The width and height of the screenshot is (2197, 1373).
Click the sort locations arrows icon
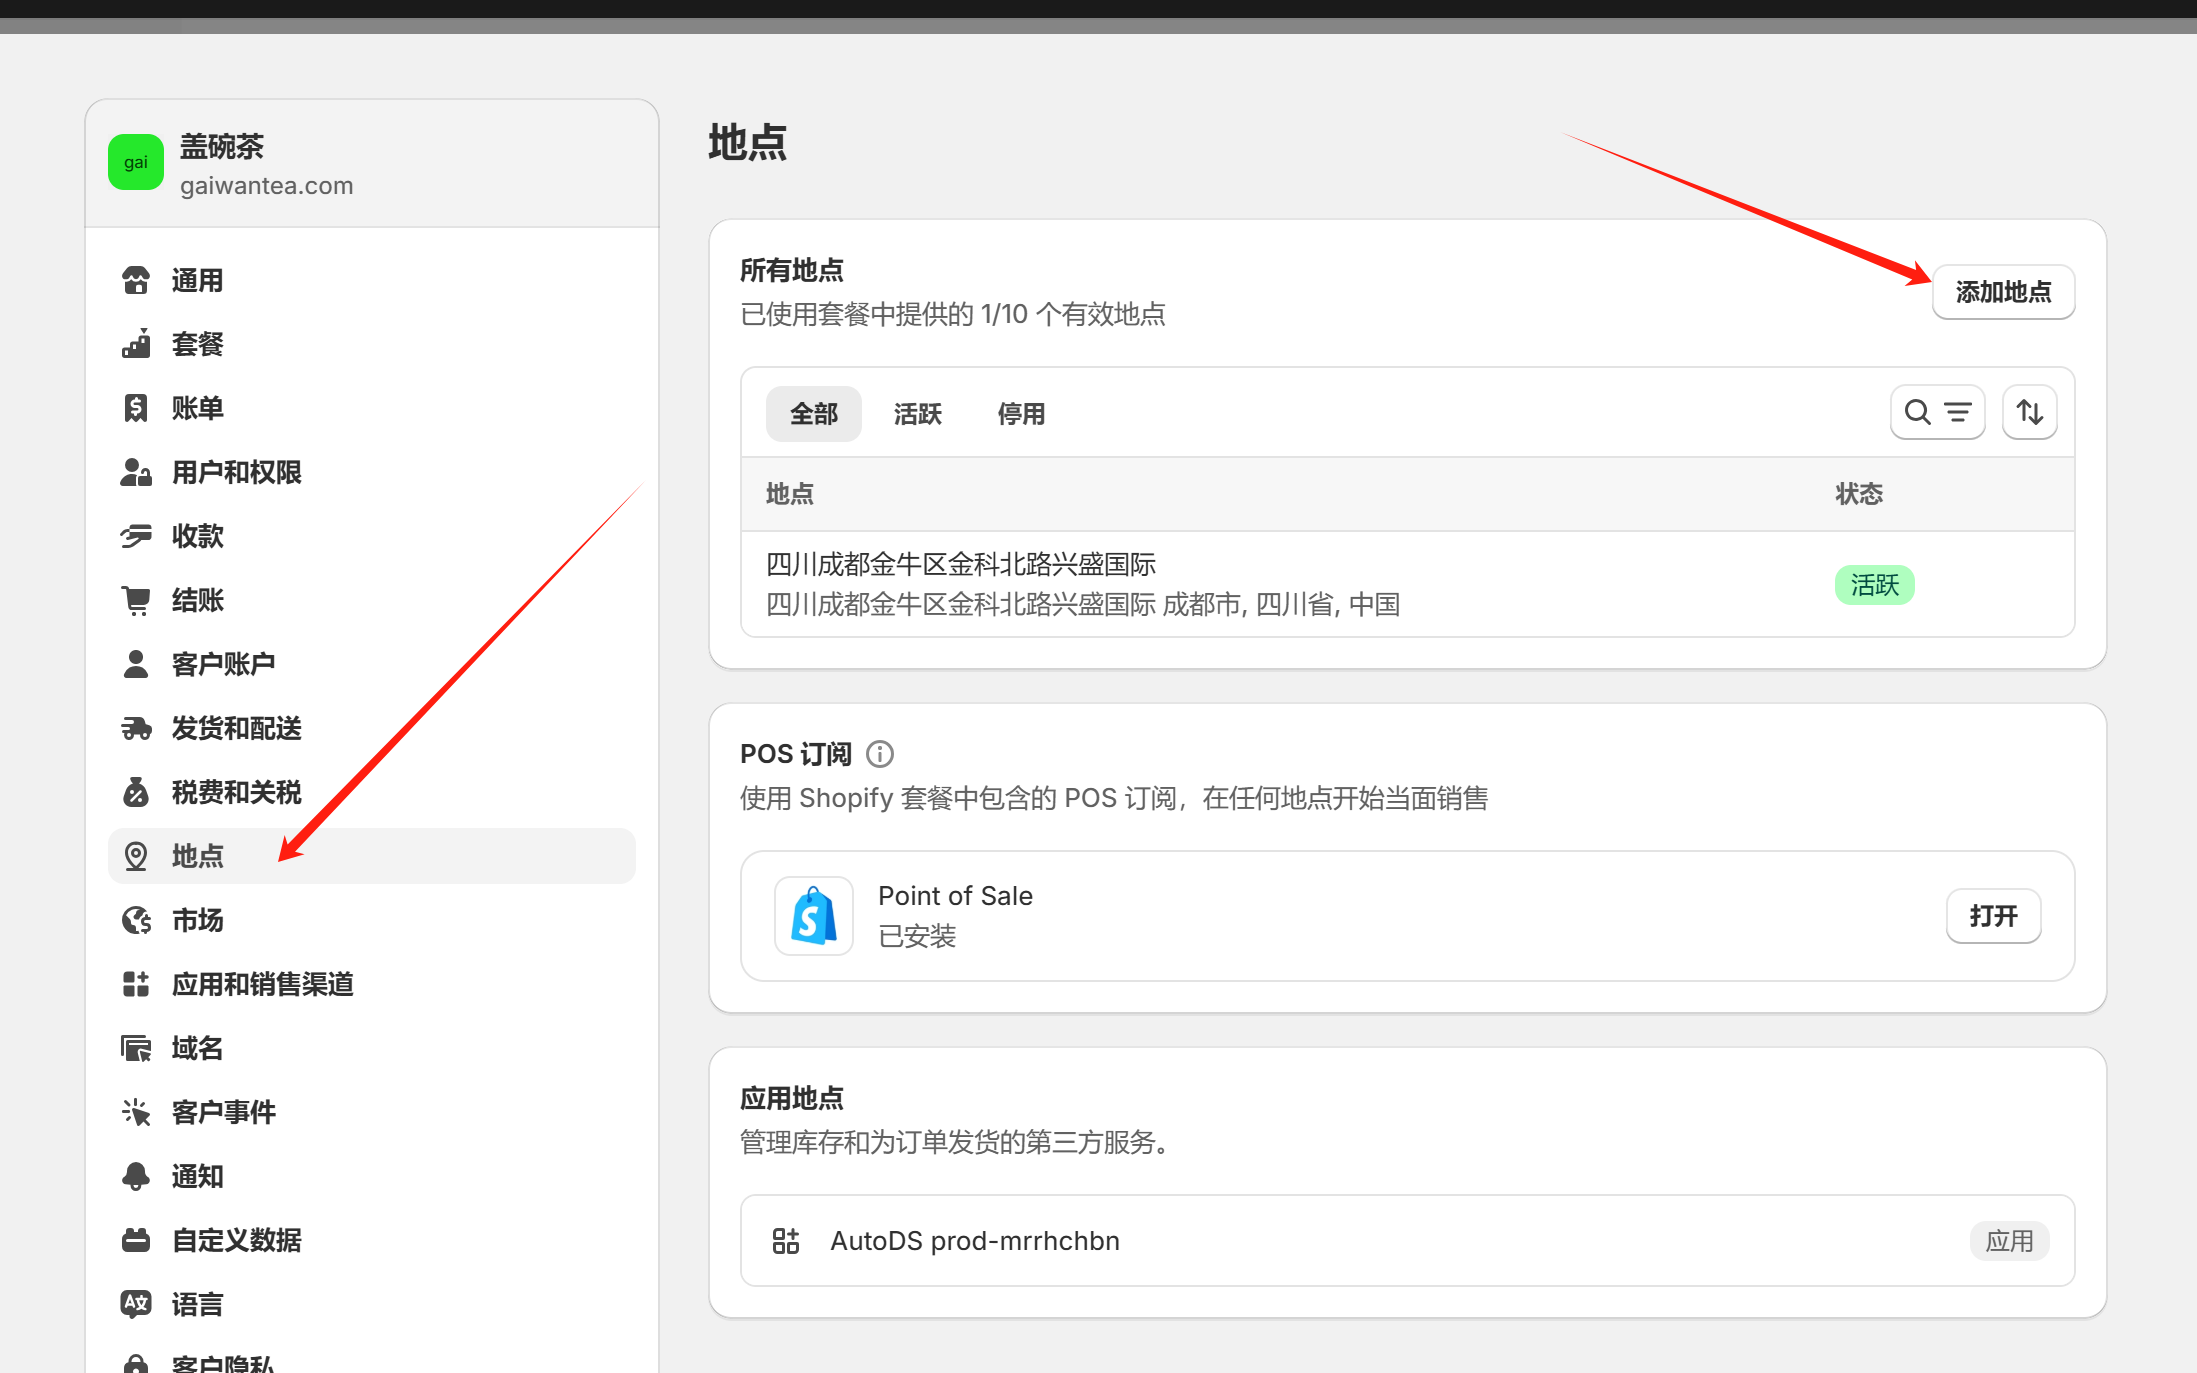pyautogui.click(x=2029, y=412)
